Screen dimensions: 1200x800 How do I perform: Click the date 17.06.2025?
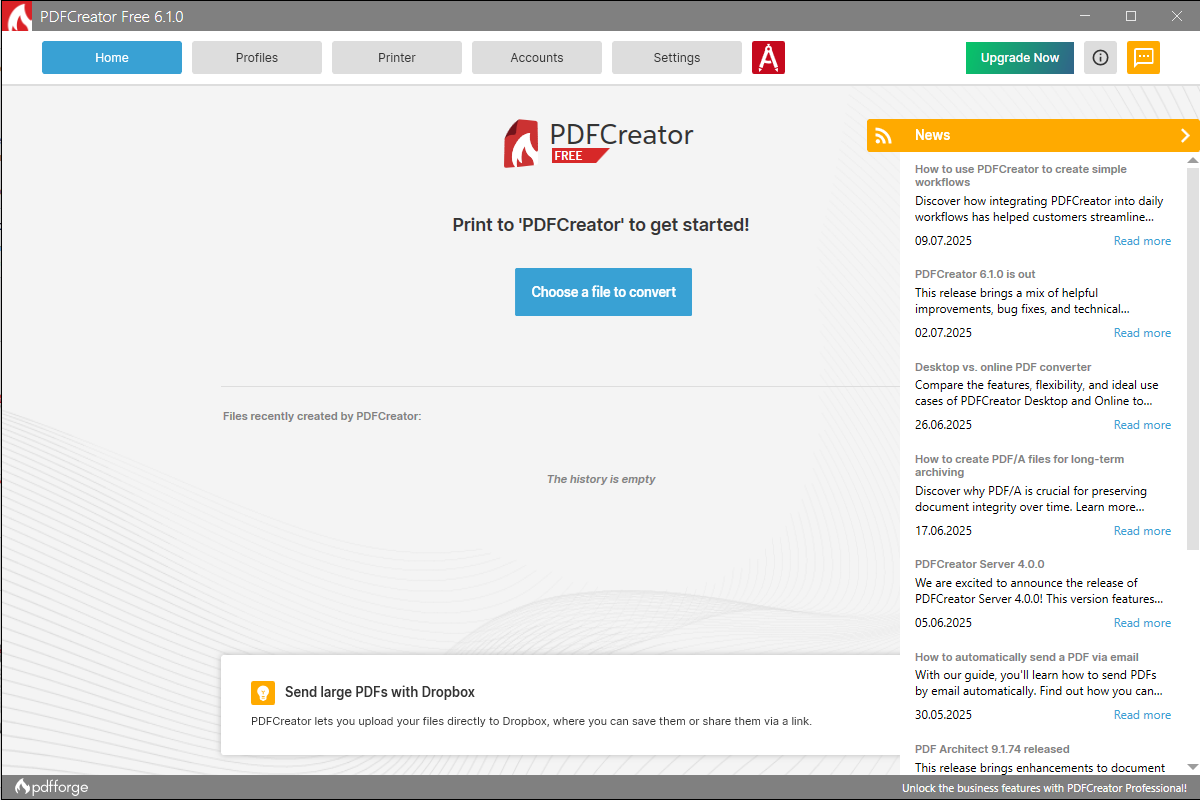[x=943, y=531]
